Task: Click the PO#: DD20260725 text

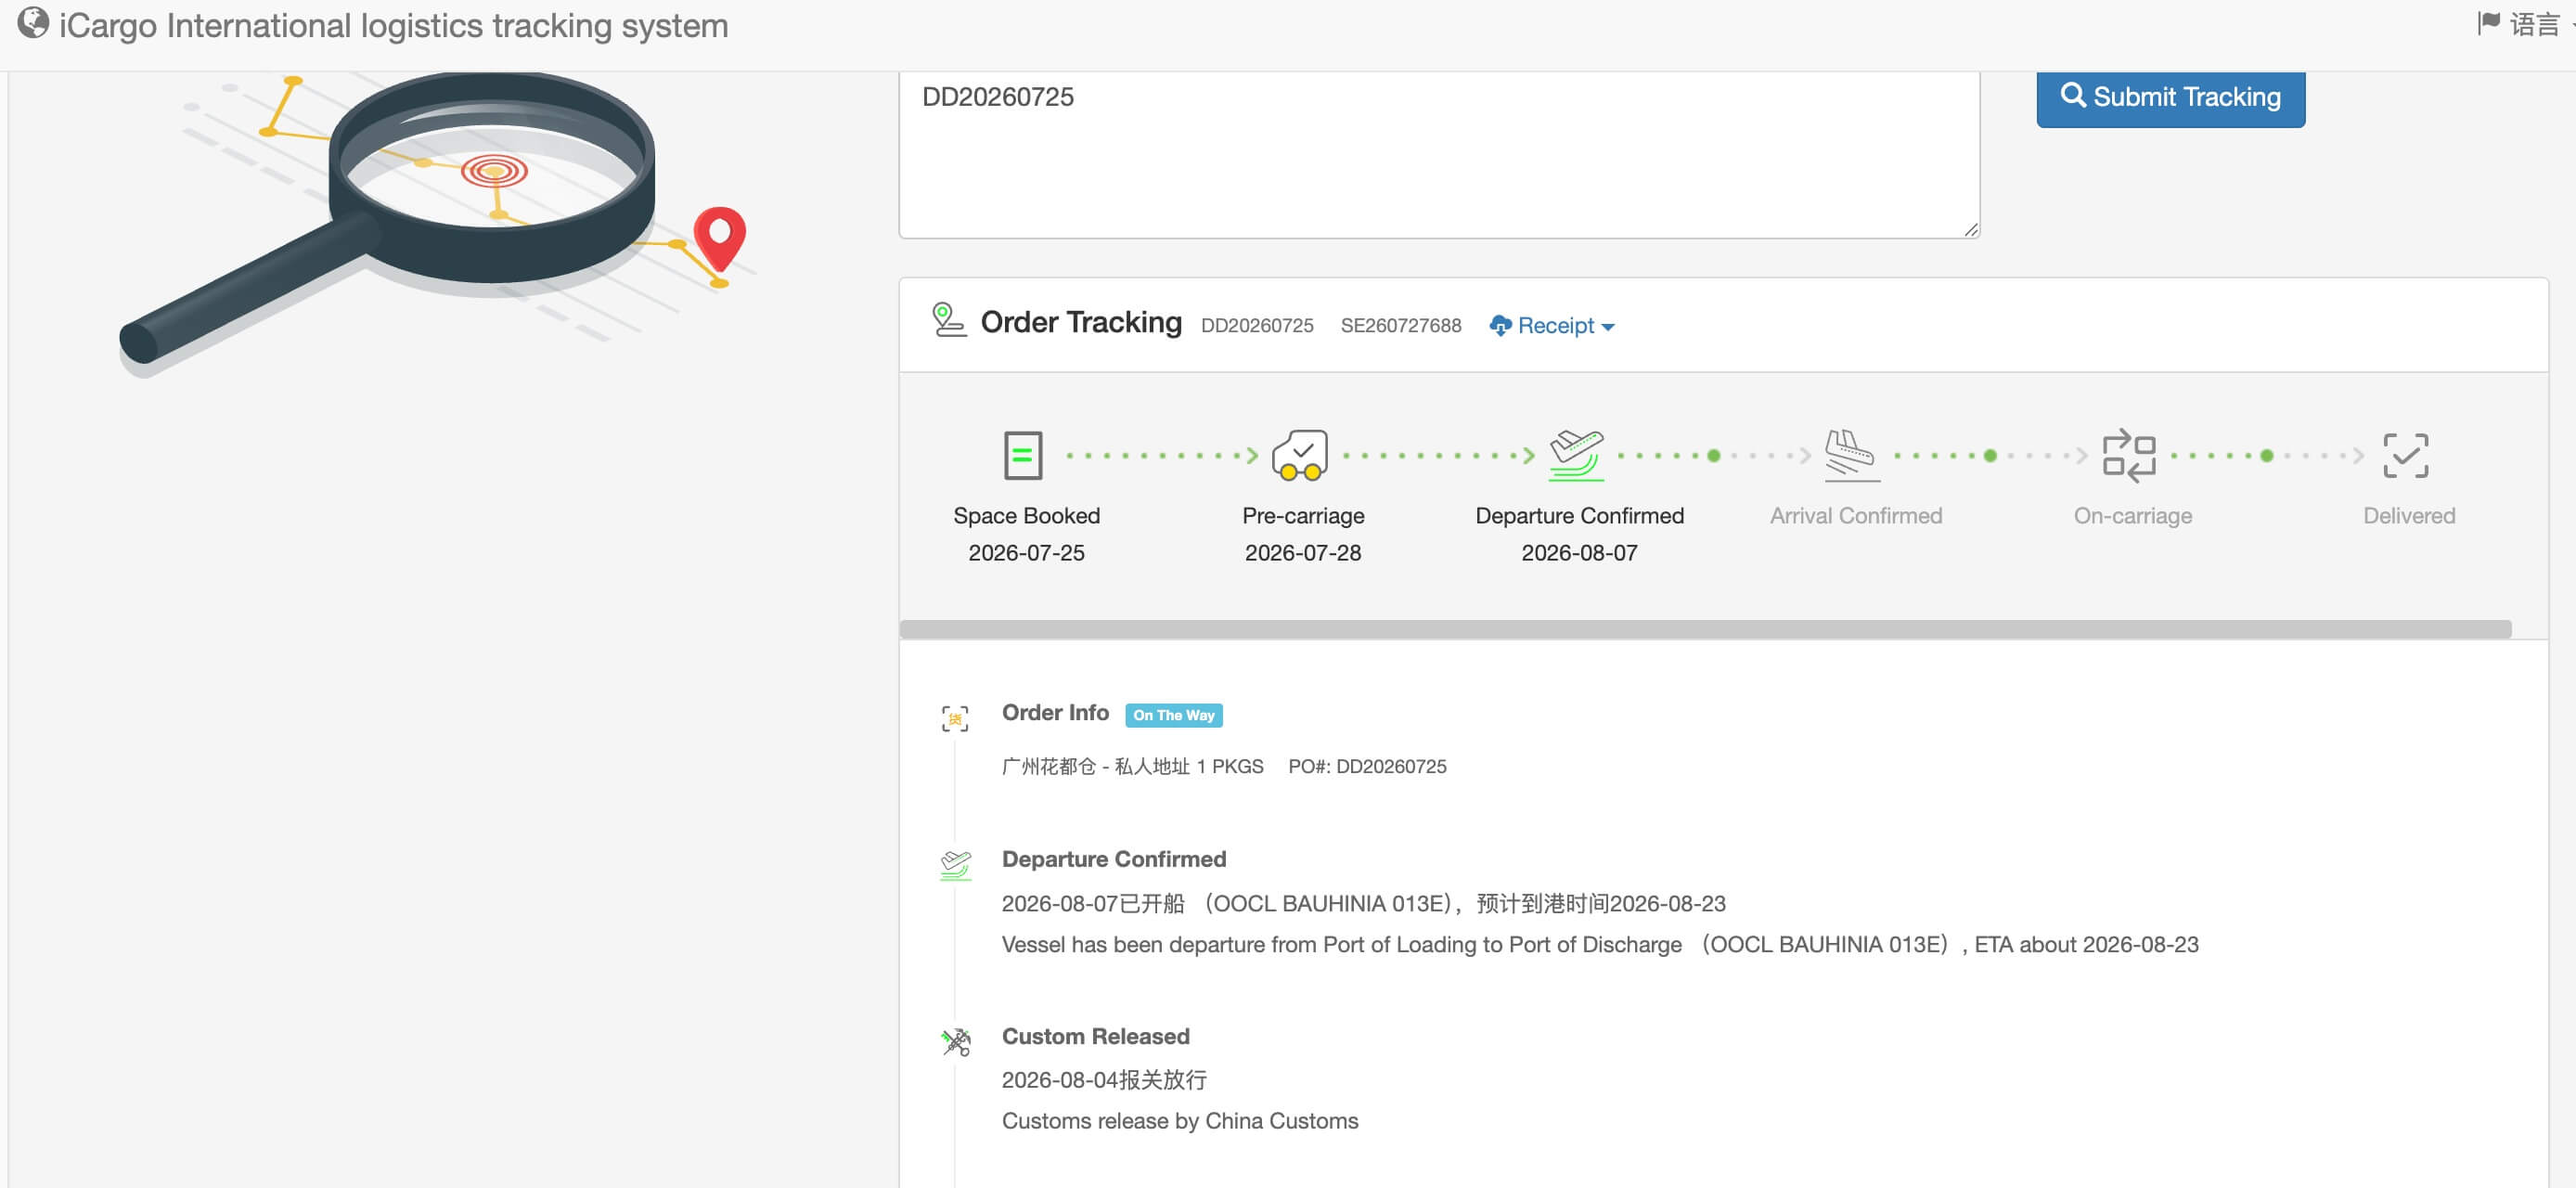Action: 1366,767
